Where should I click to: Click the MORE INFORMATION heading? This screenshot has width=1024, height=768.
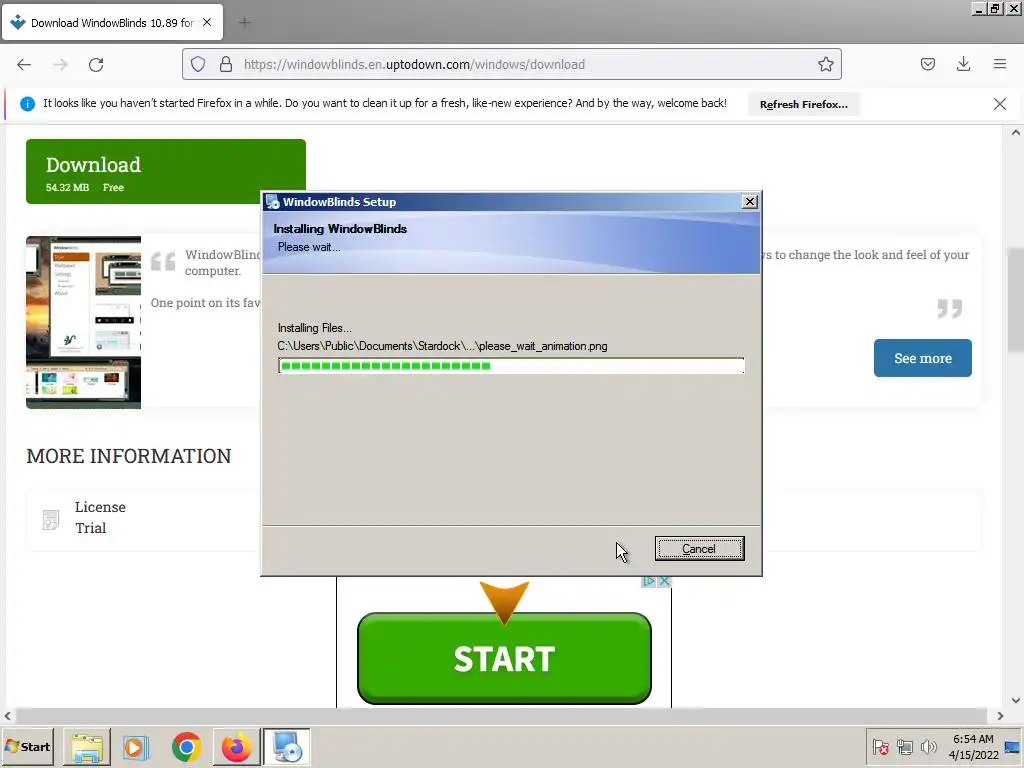[x=129, y=456]
